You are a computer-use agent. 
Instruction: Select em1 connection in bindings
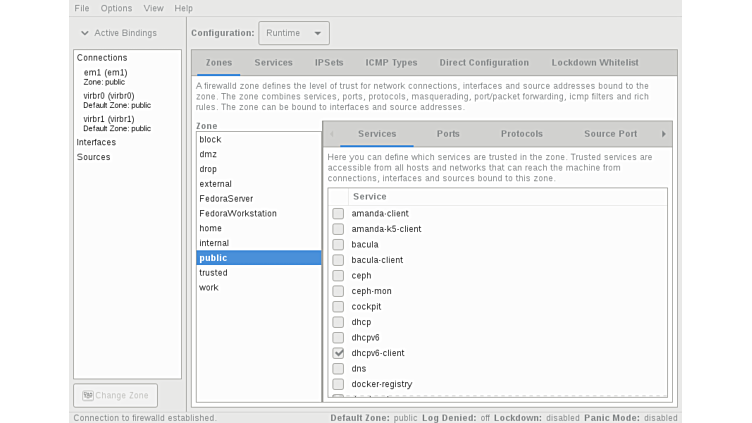[104, 73]
